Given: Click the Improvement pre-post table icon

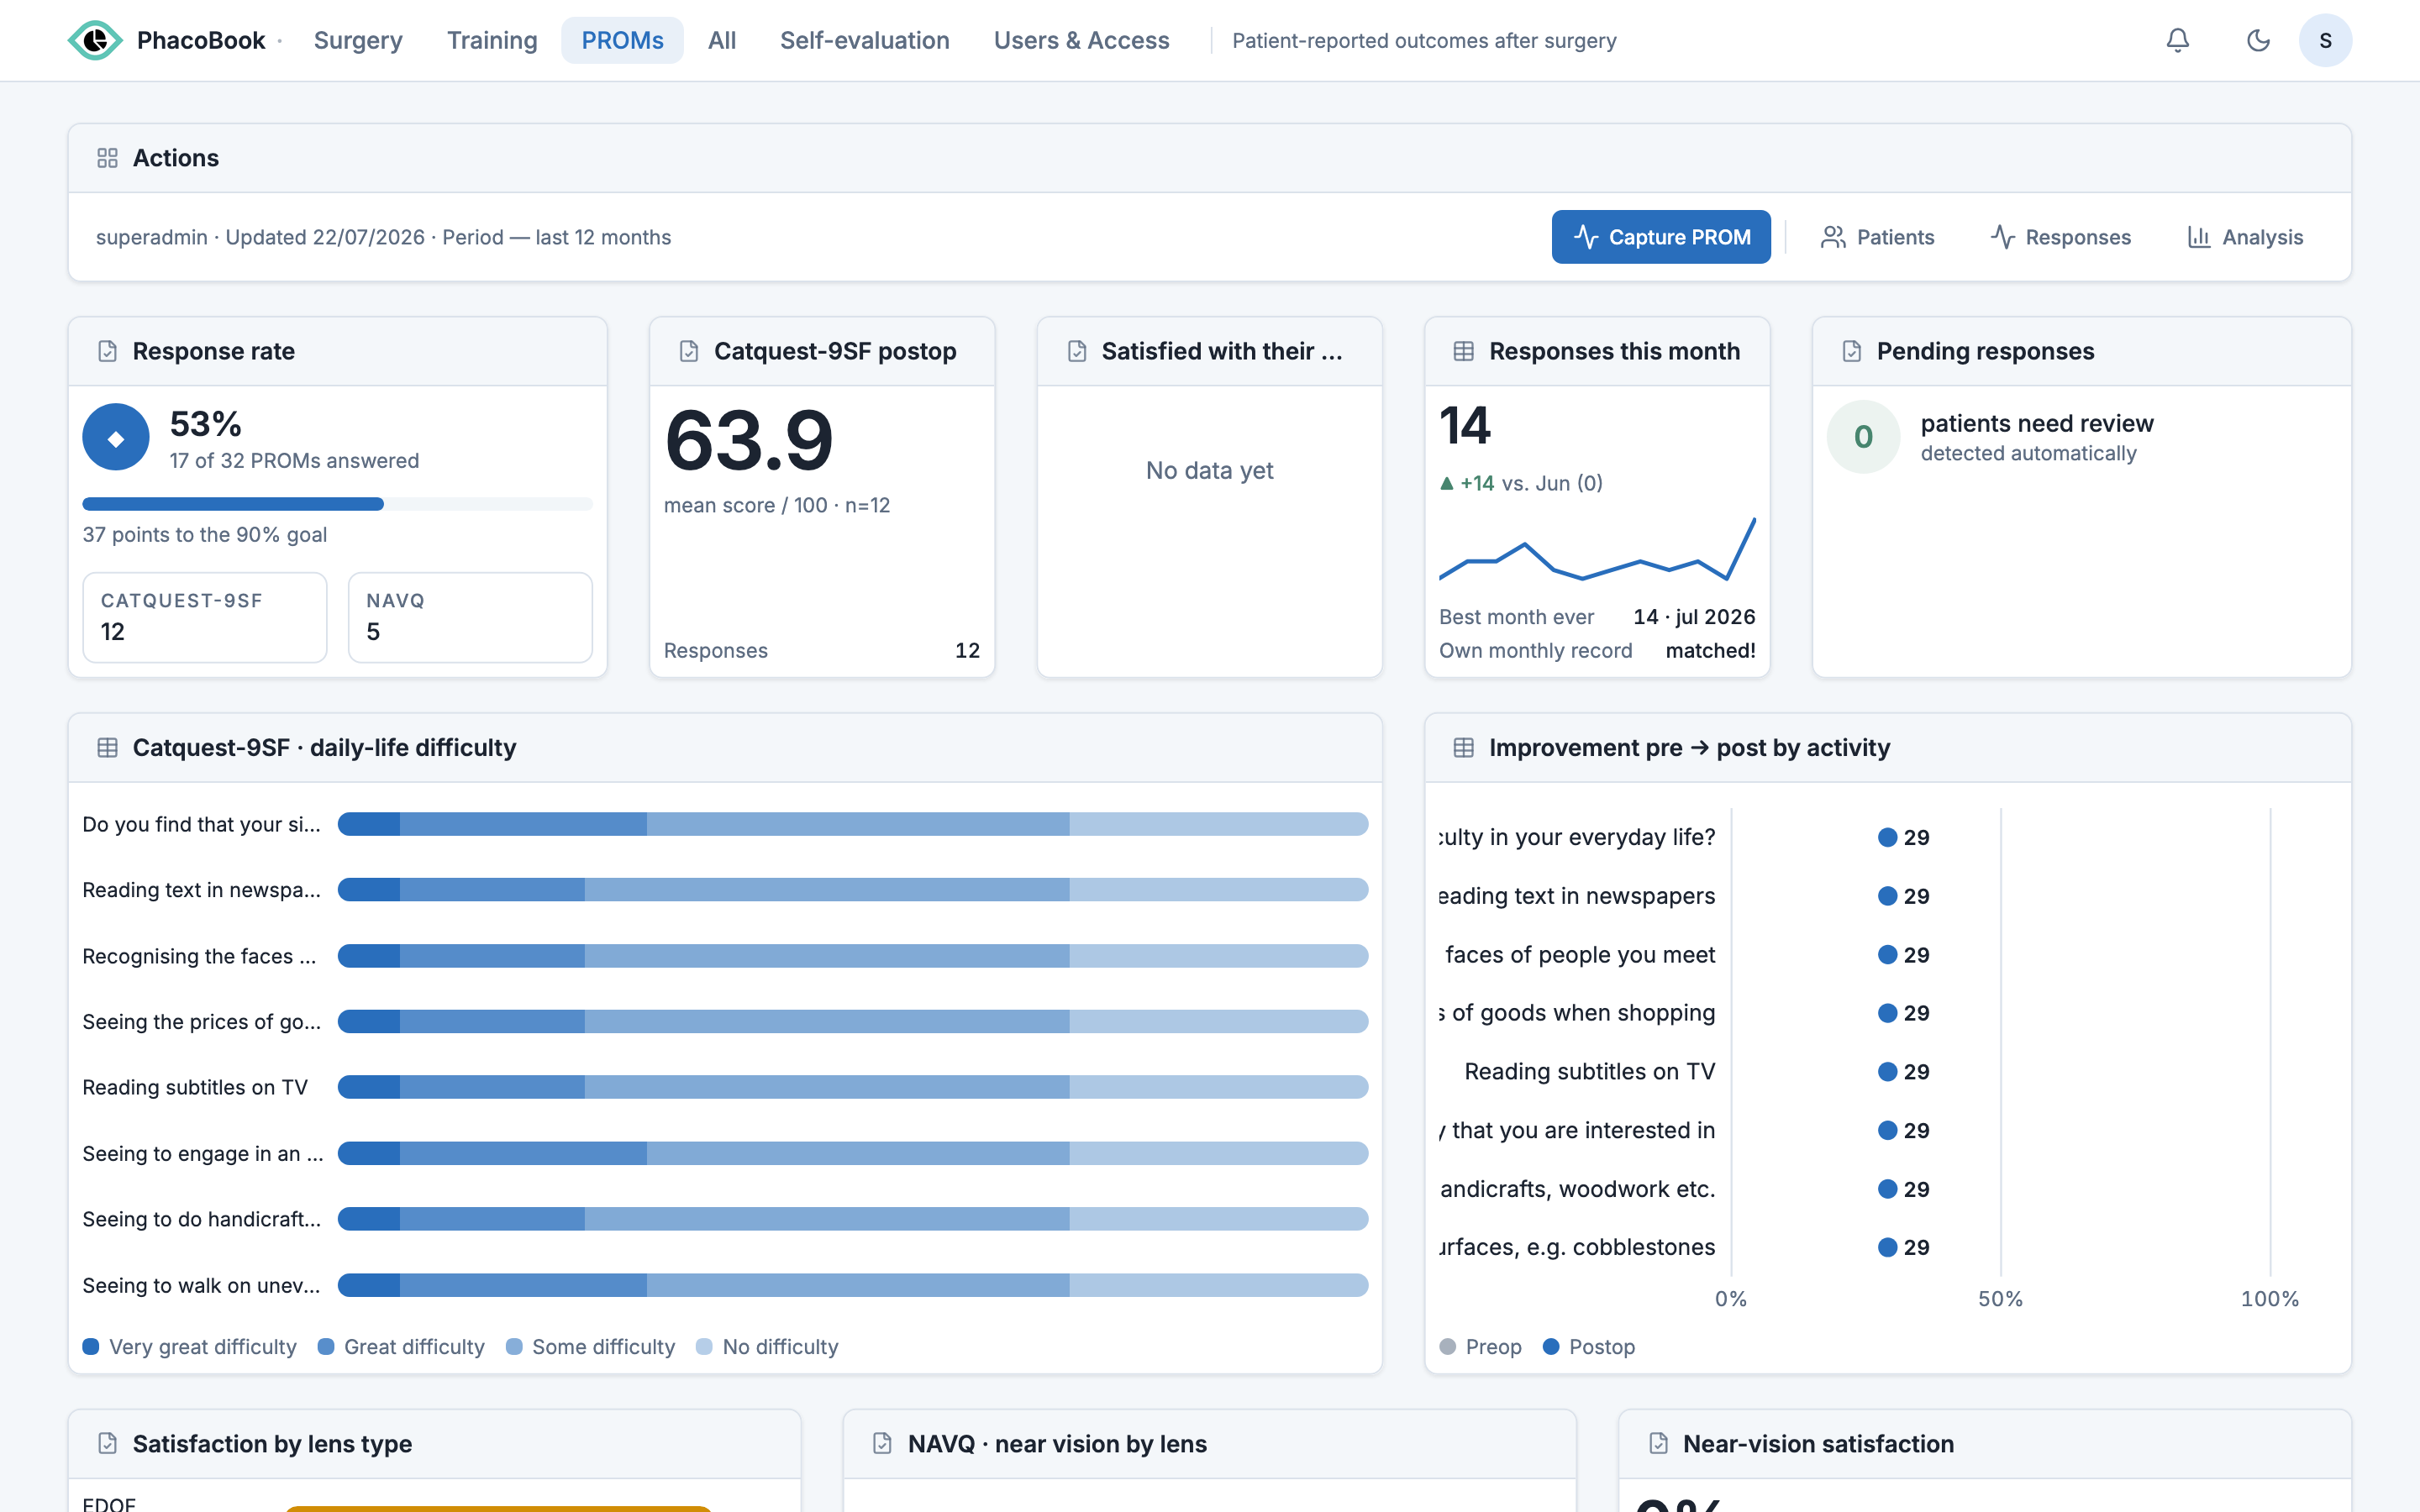Looking at the screenshot, I should [x=1464, y=748].
